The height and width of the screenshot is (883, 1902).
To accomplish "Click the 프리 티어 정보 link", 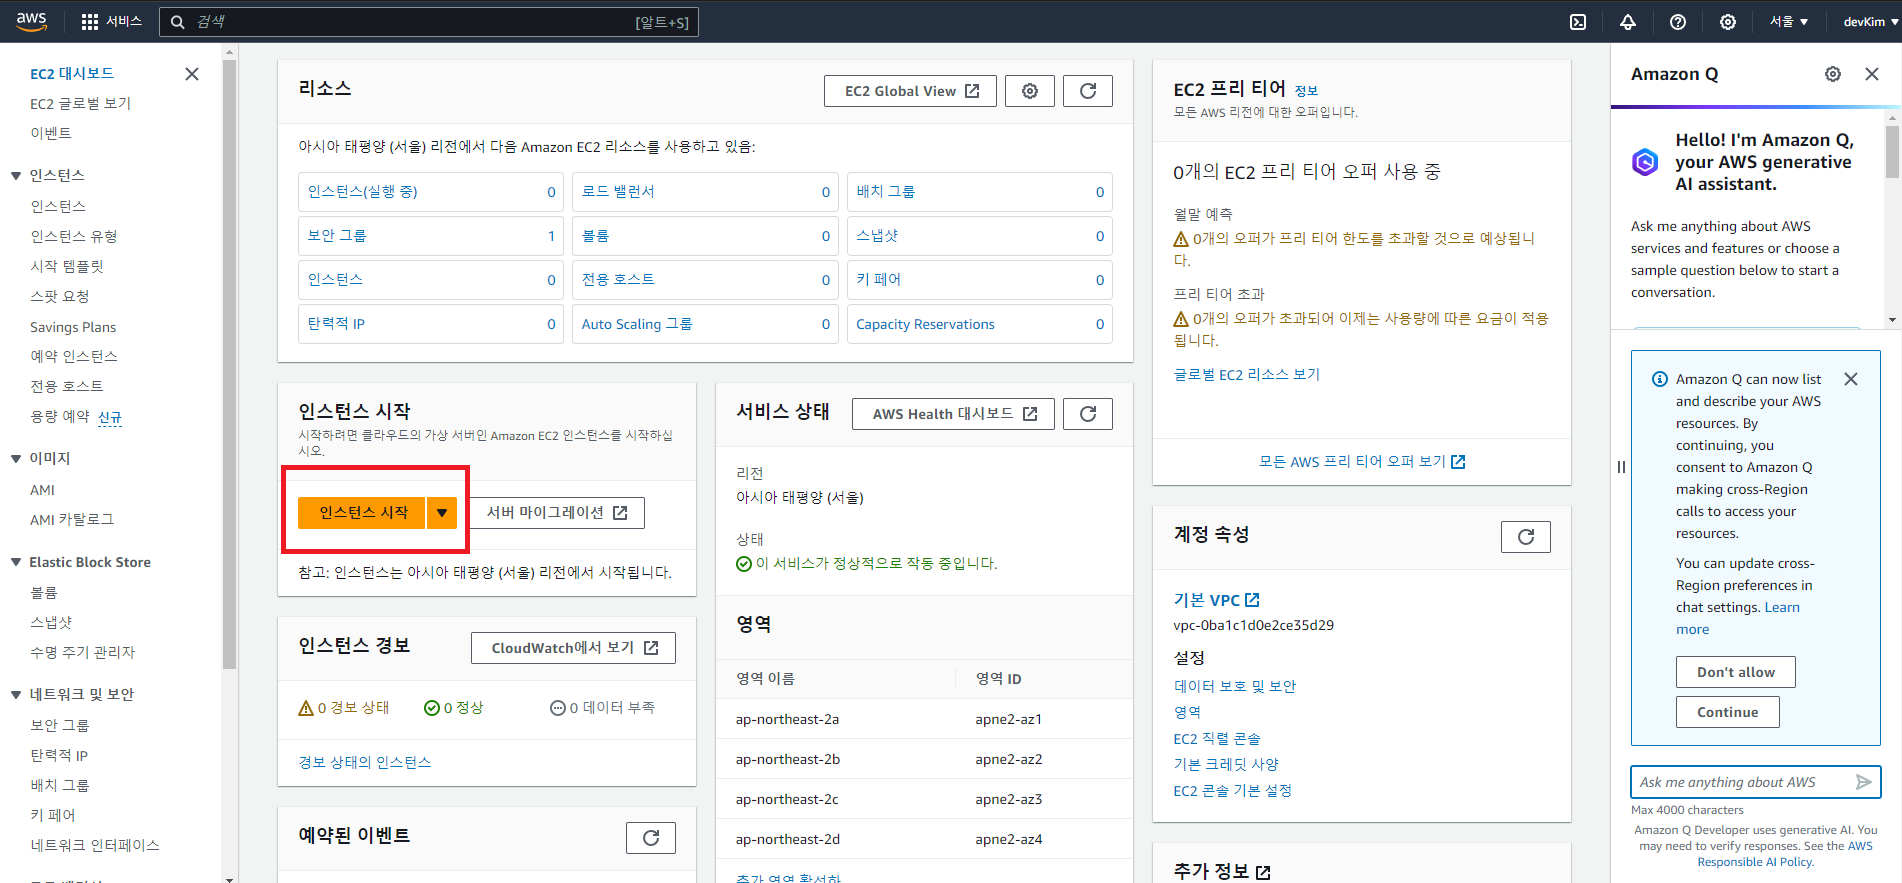I will click(x=1306, y=91).
